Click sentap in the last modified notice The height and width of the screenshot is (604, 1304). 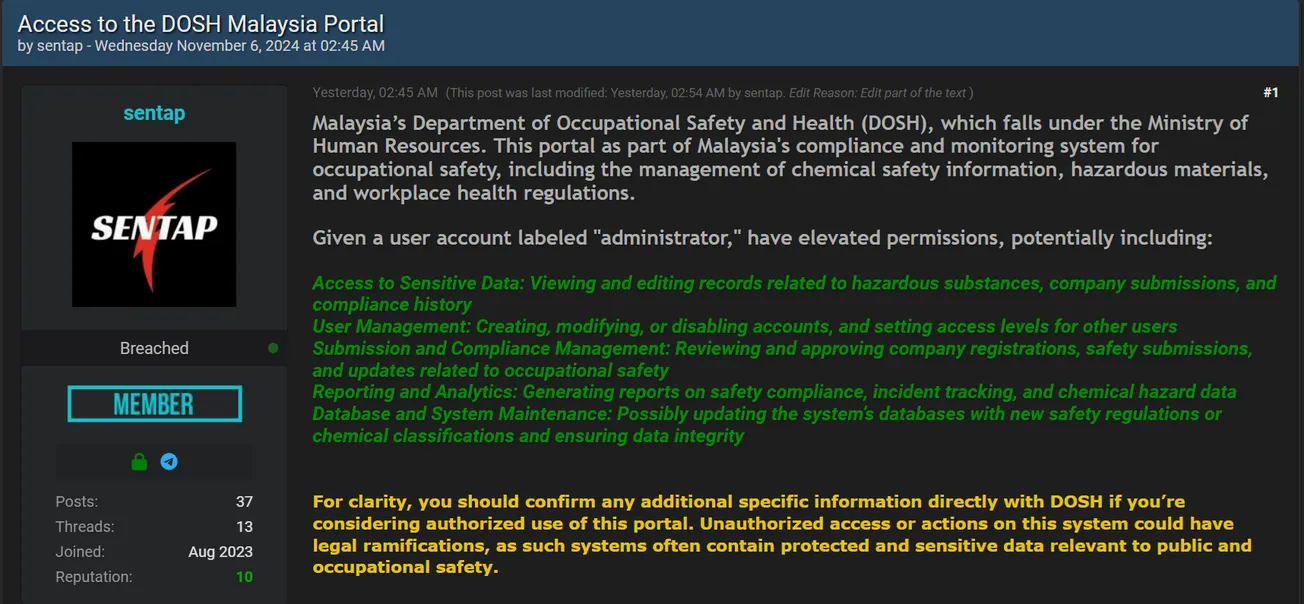(x=764, y=93)
